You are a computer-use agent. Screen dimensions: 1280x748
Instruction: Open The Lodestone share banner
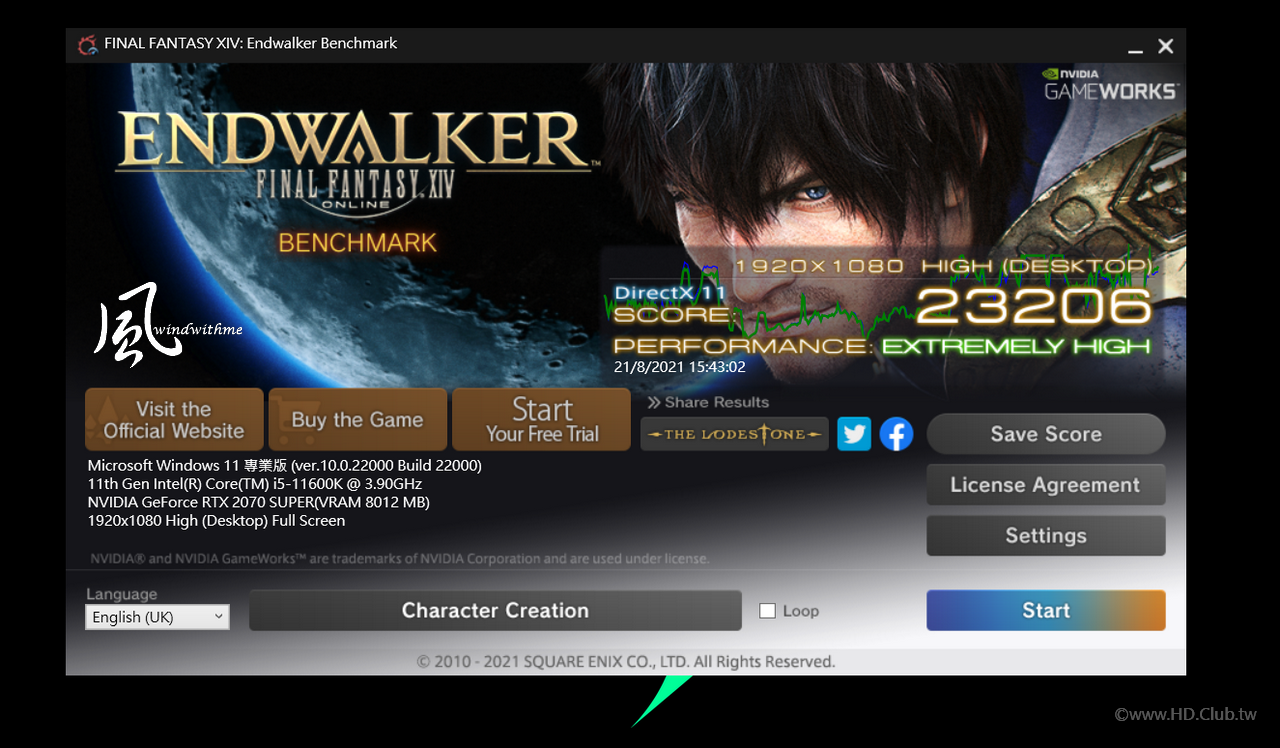pyautogui.click(x=735, y=434)
